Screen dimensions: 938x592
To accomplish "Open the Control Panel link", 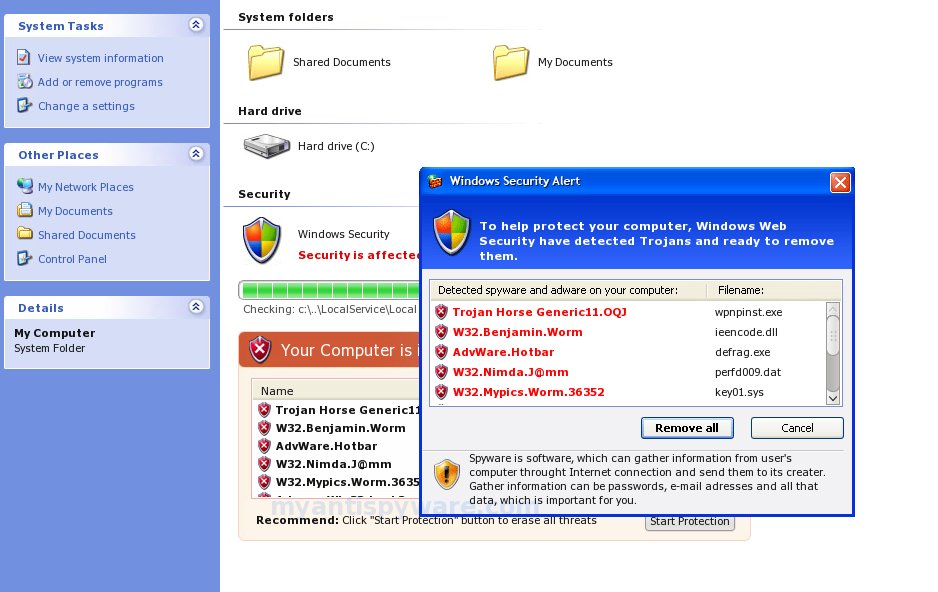I will coord(72,259).
